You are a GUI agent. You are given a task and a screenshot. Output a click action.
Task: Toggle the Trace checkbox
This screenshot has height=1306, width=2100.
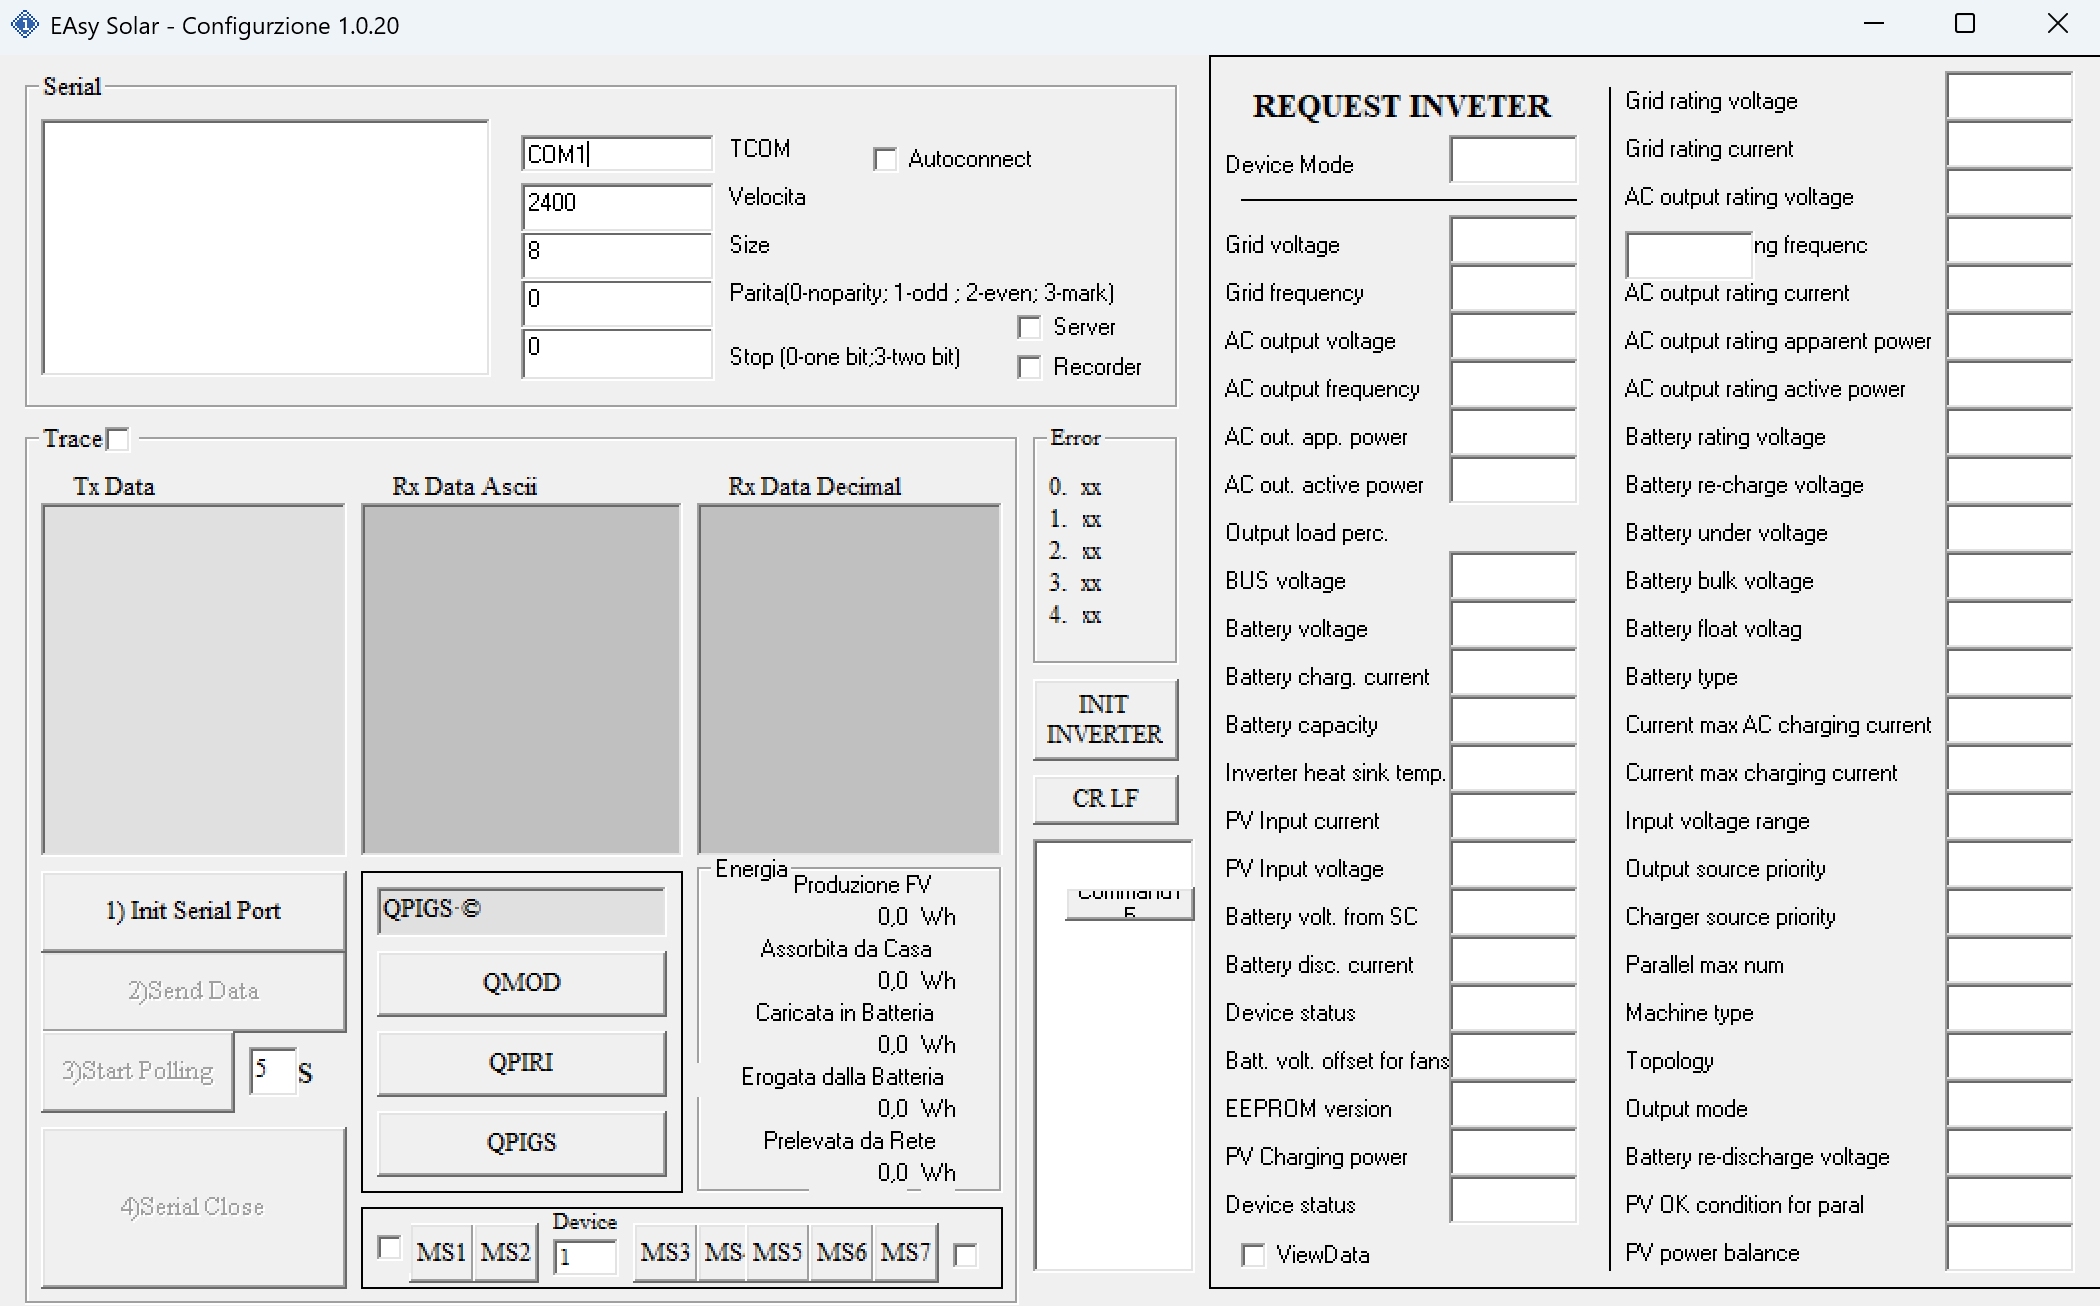[x=118, y=439]
